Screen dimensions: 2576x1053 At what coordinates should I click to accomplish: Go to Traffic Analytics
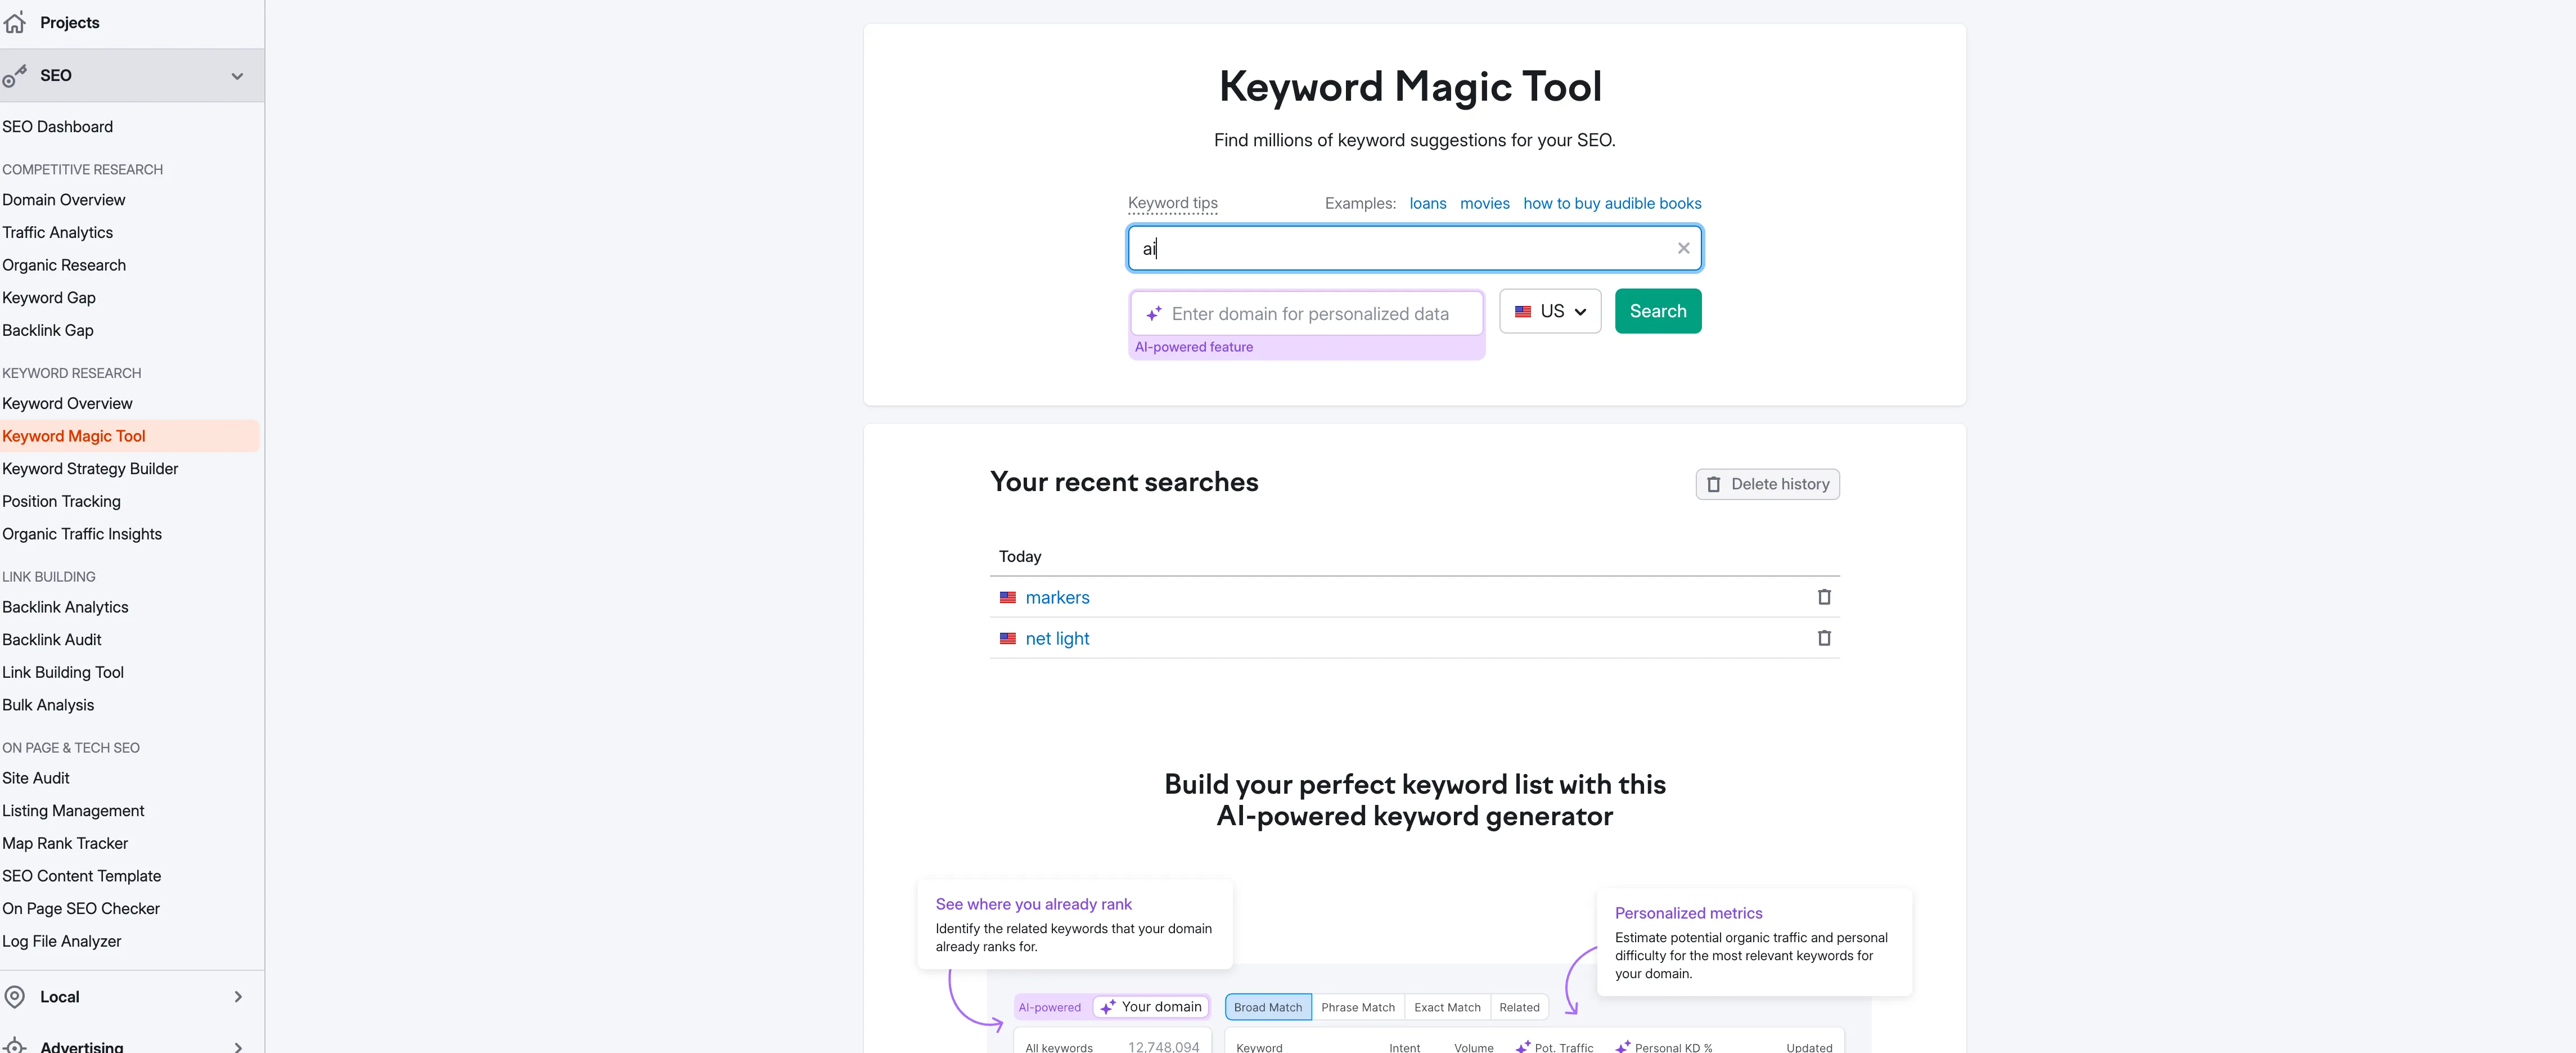[57, 233]
